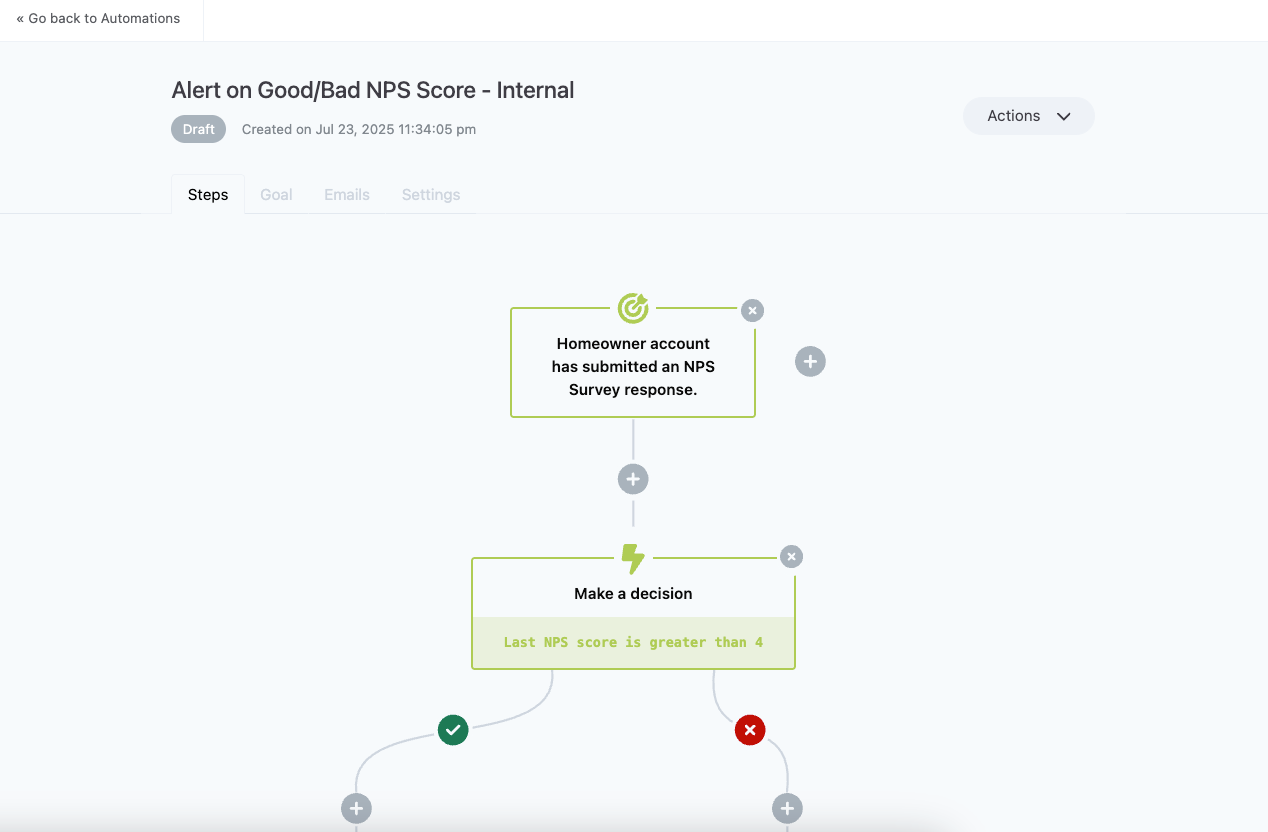Add a step under the no branch
The height and width of the screenshot is (832, 1268).
tap(788, 808)
